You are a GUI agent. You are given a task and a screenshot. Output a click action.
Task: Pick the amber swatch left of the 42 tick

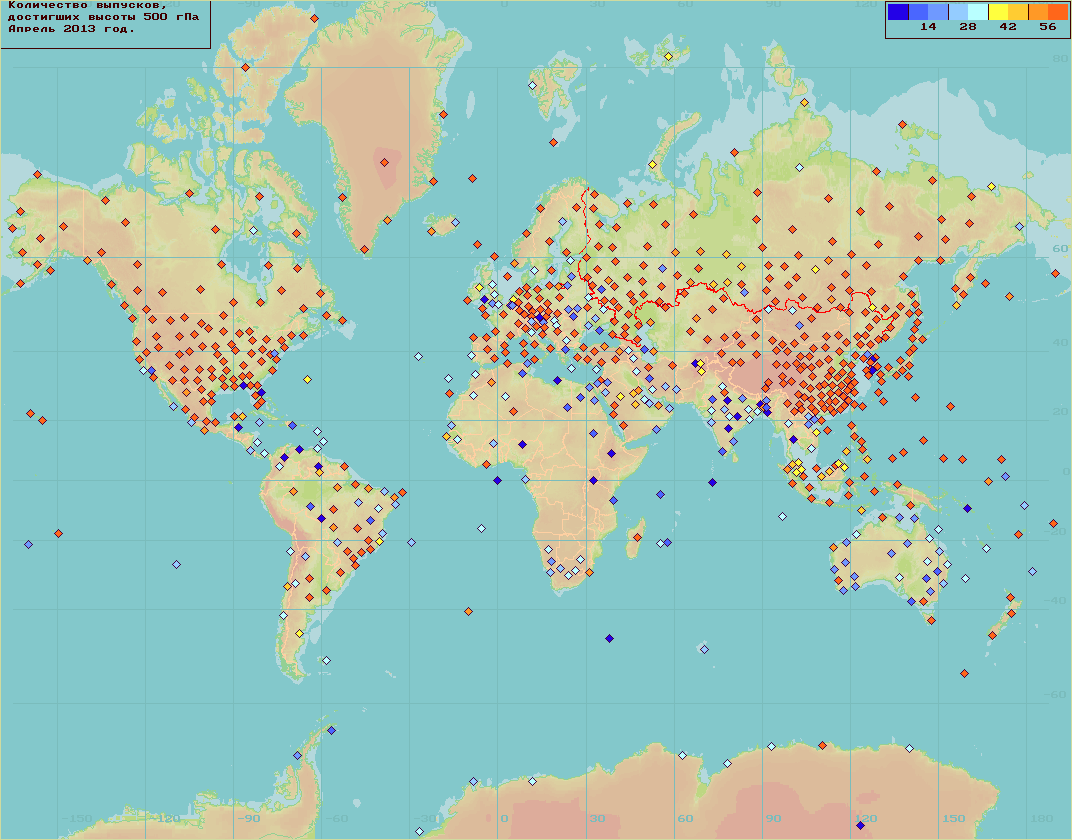pos(1017,12)
